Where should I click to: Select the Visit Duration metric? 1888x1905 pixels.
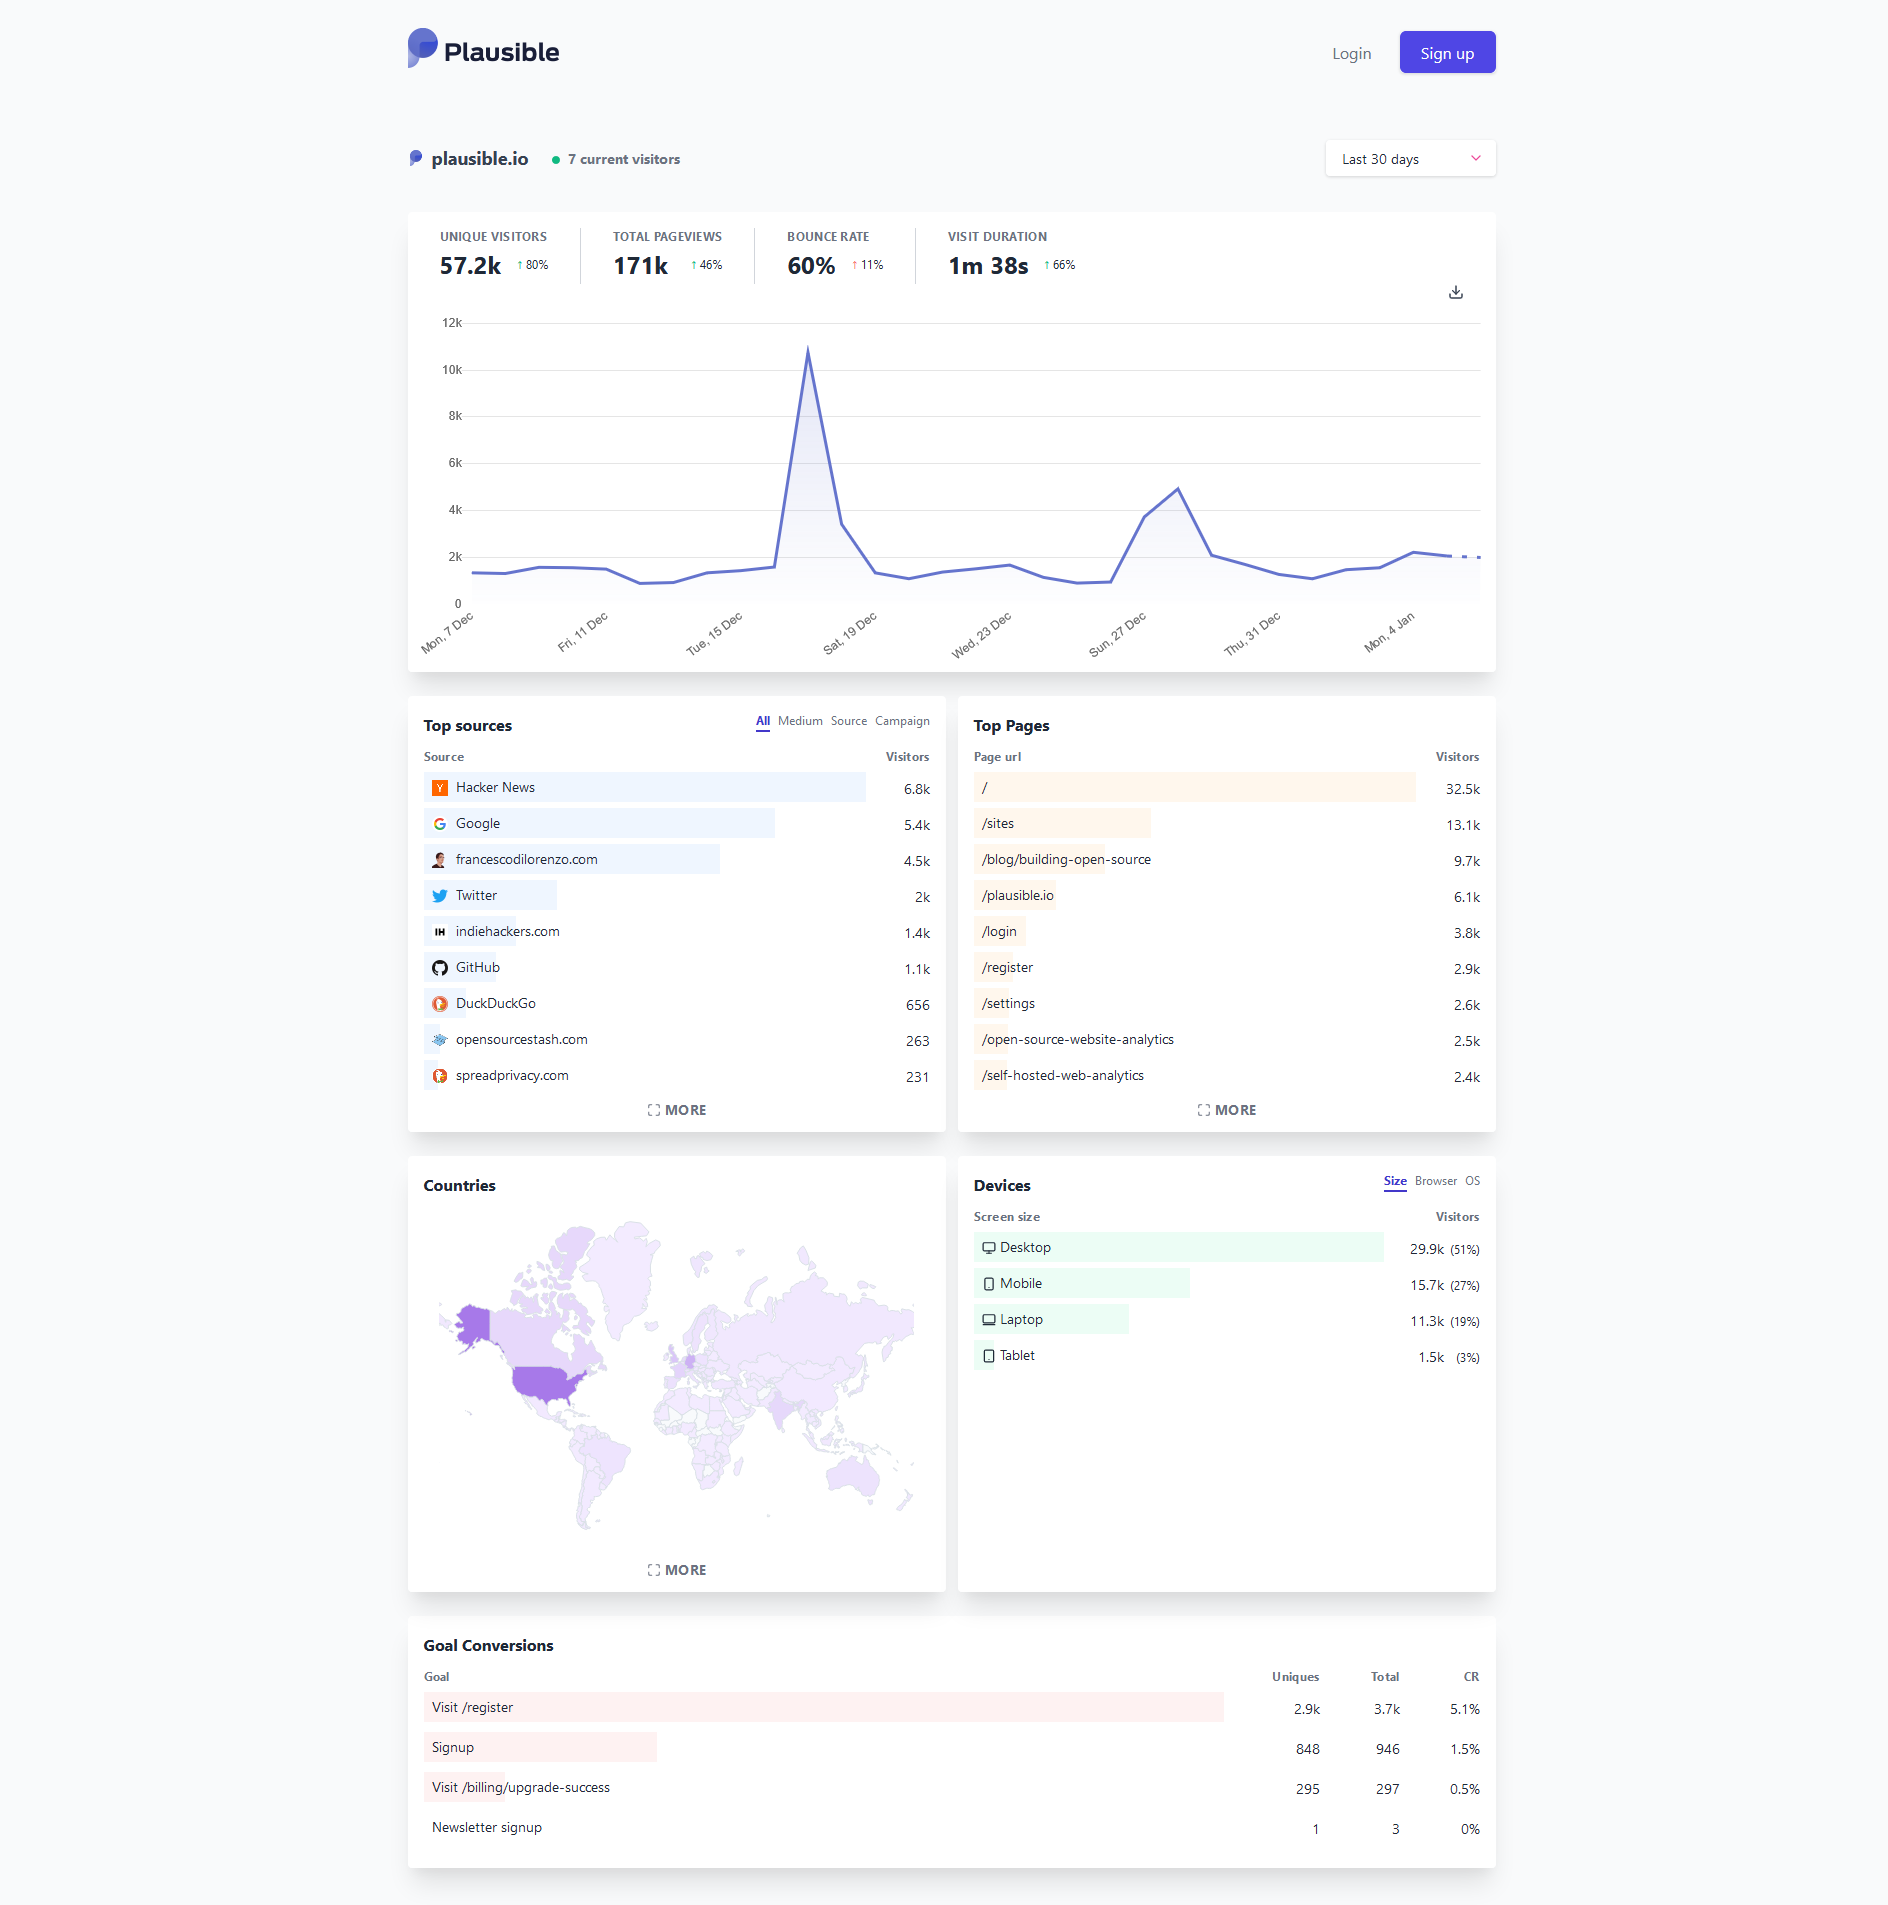click(x=1011, y=254)
